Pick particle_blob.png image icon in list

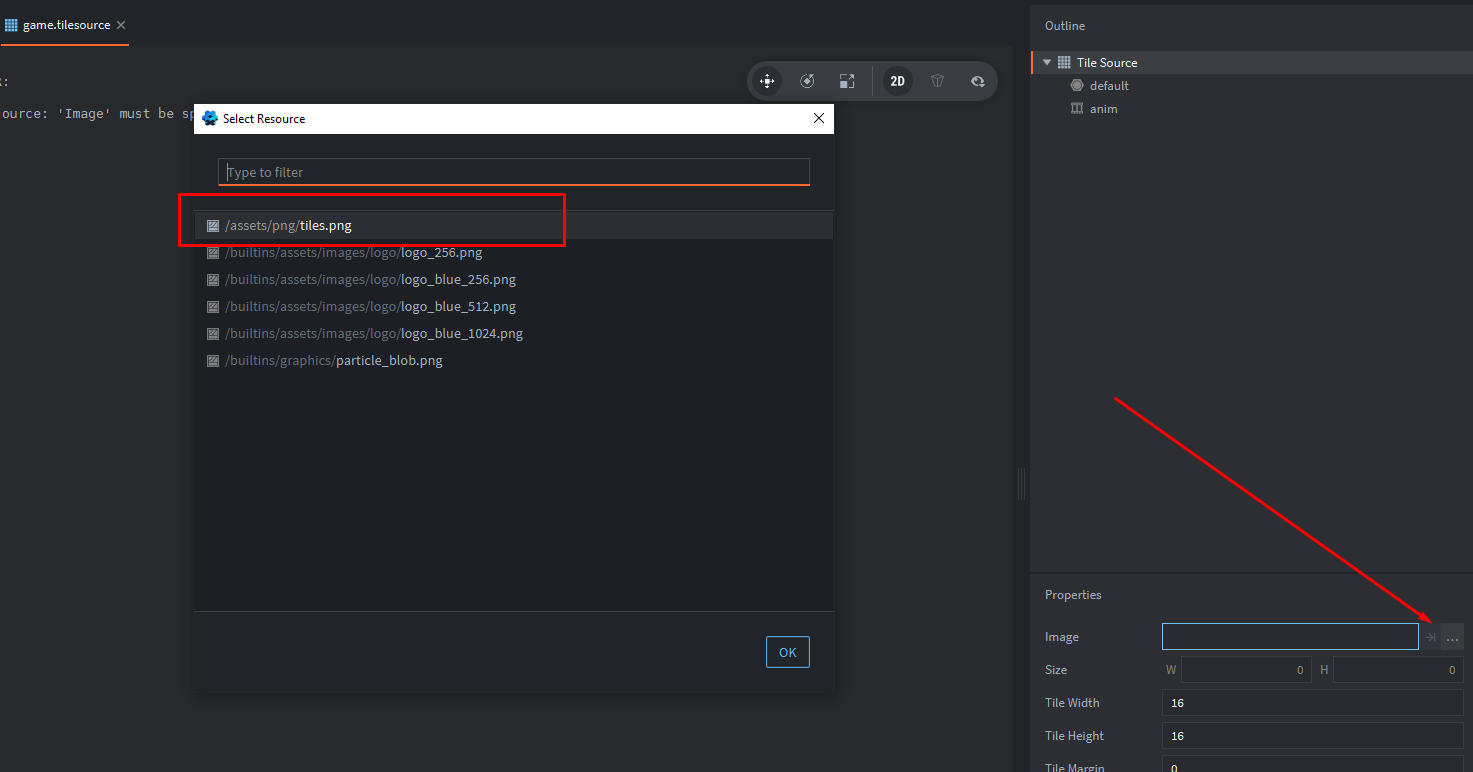[213, 361]
